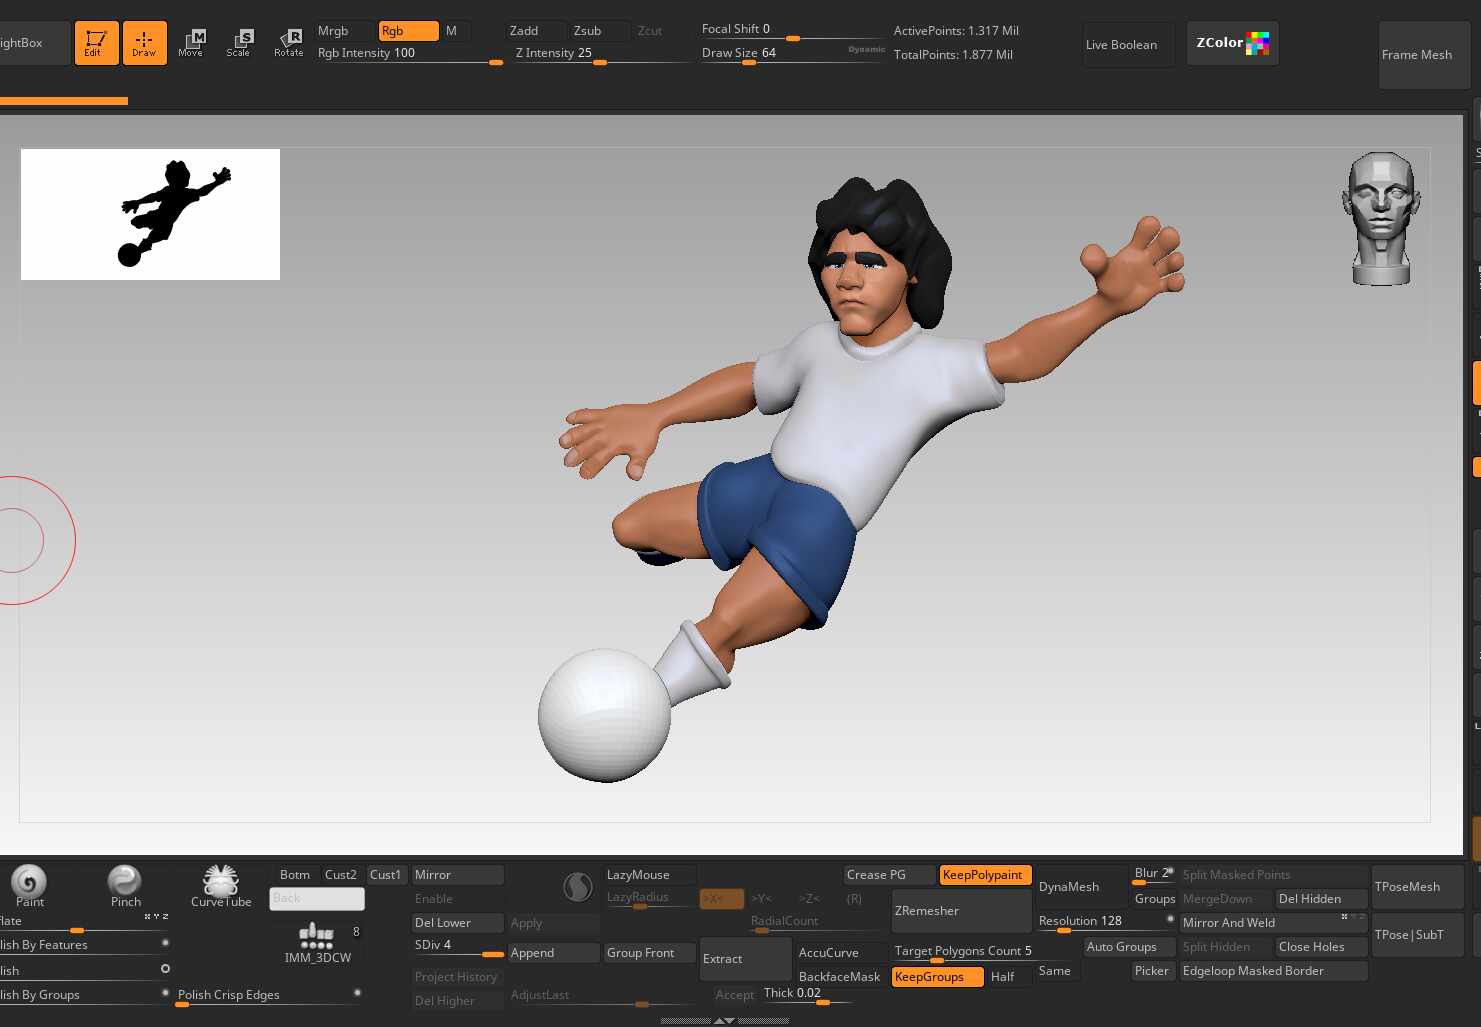Select the Rotate transform tool
The image size is (1481, 1027).
[x=289, y=43]
